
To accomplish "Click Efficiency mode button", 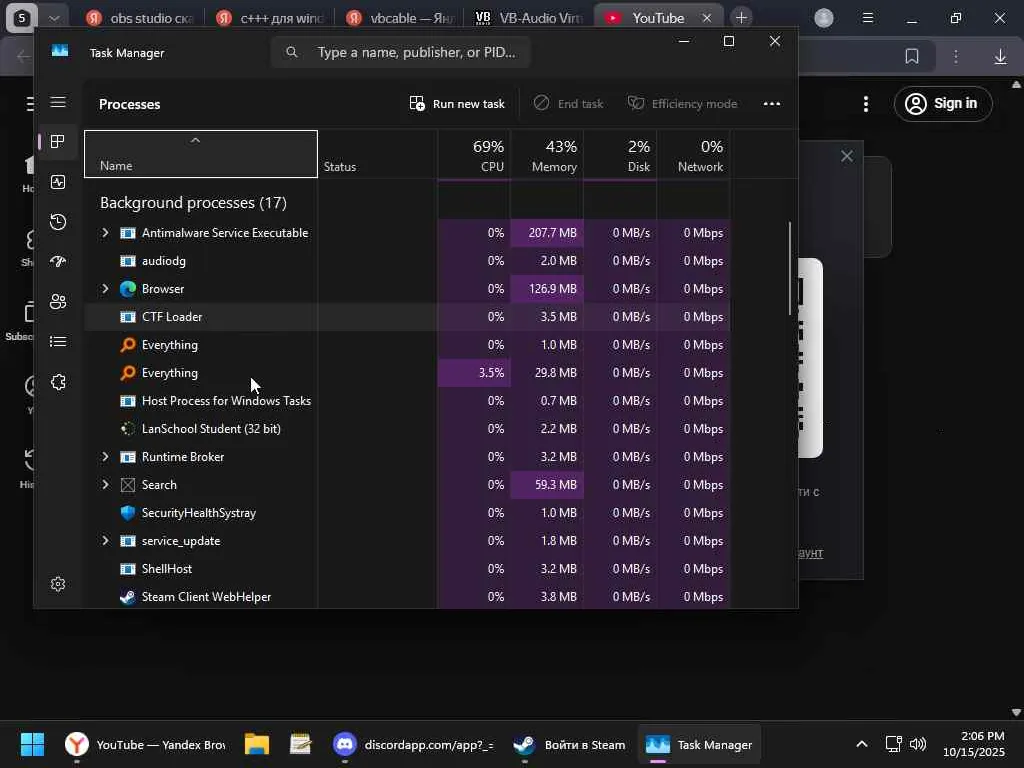I will (682, 104).
